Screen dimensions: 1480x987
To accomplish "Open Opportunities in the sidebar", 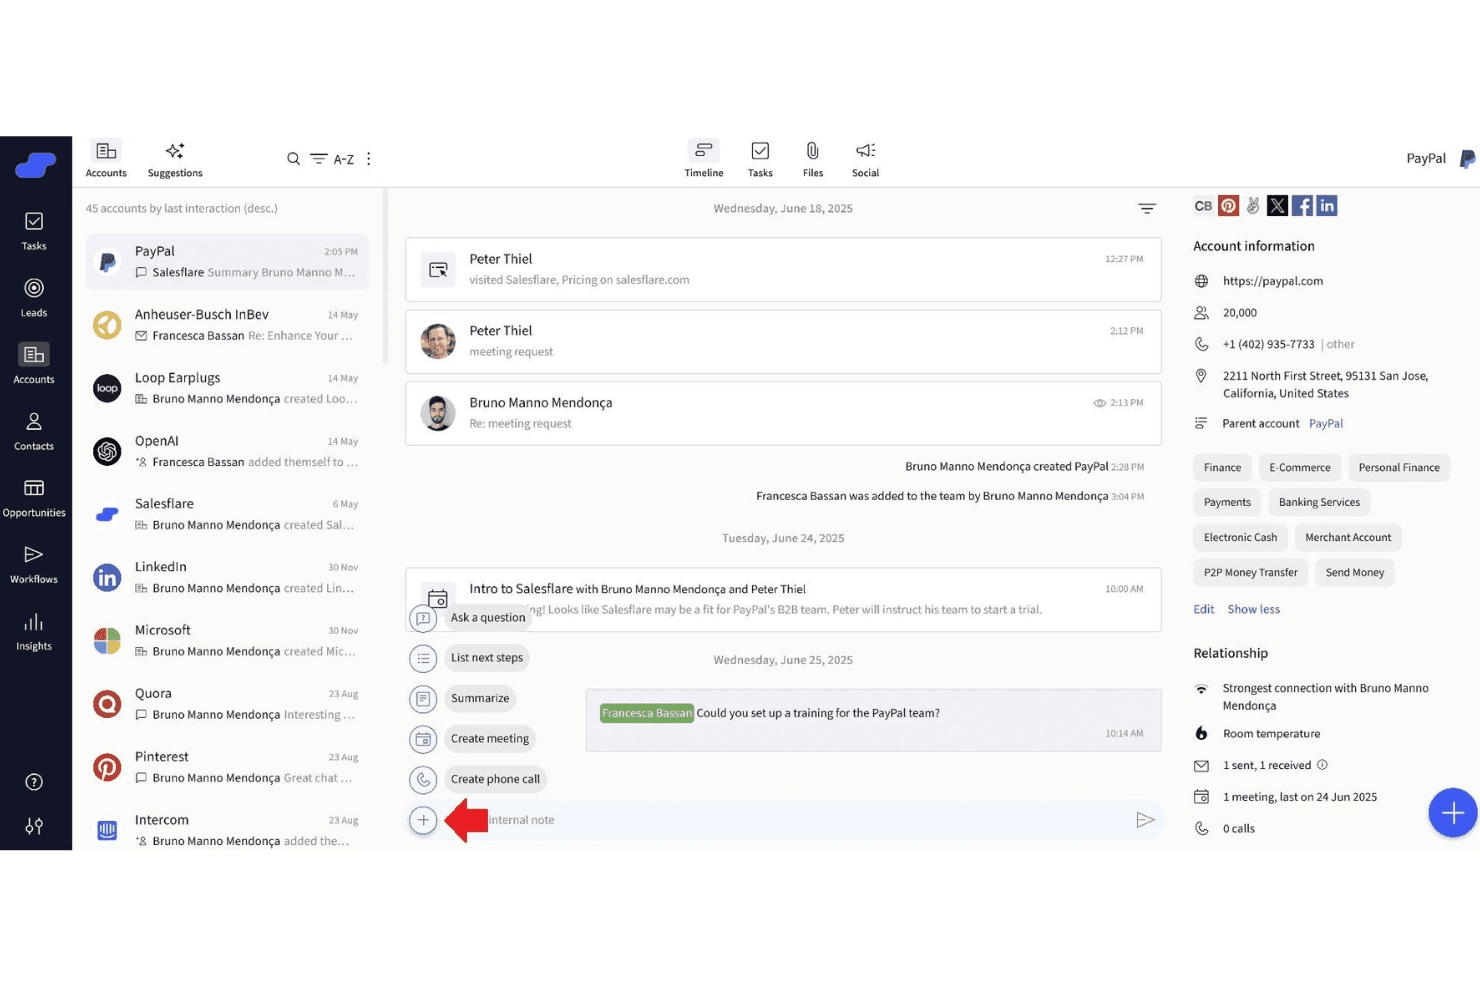I will tap(34, 497).
